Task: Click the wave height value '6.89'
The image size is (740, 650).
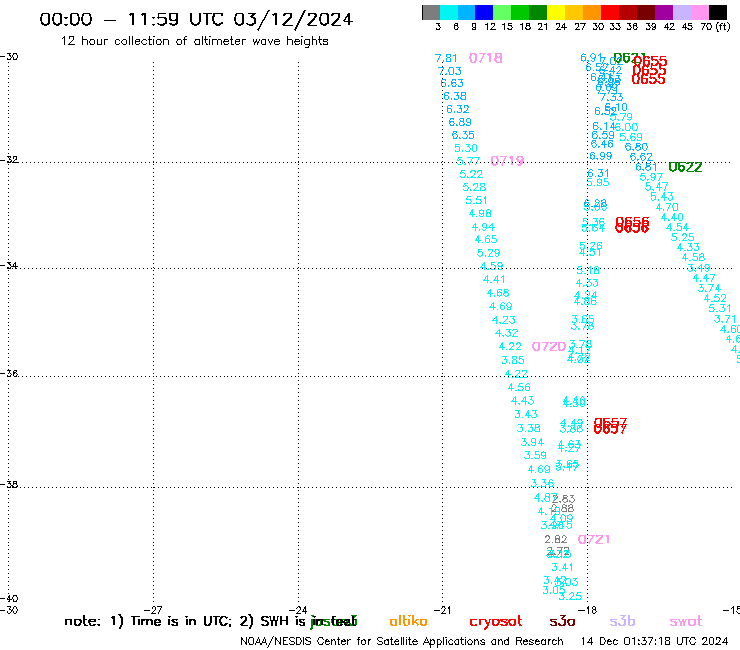Action: pos(460,122)
